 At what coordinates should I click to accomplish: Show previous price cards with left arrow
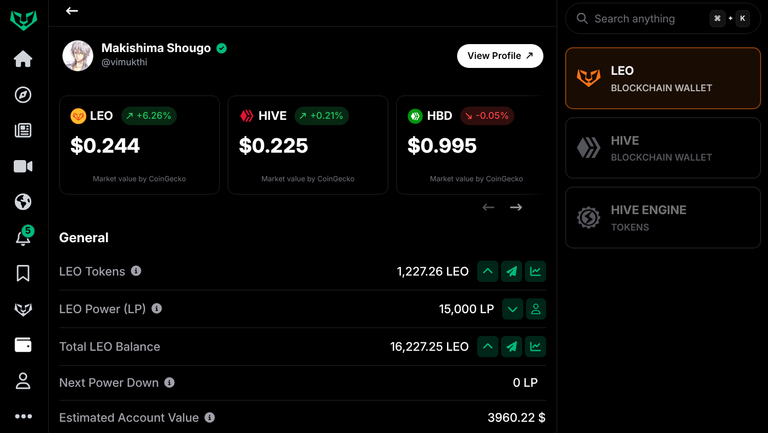tap(488, 207)
